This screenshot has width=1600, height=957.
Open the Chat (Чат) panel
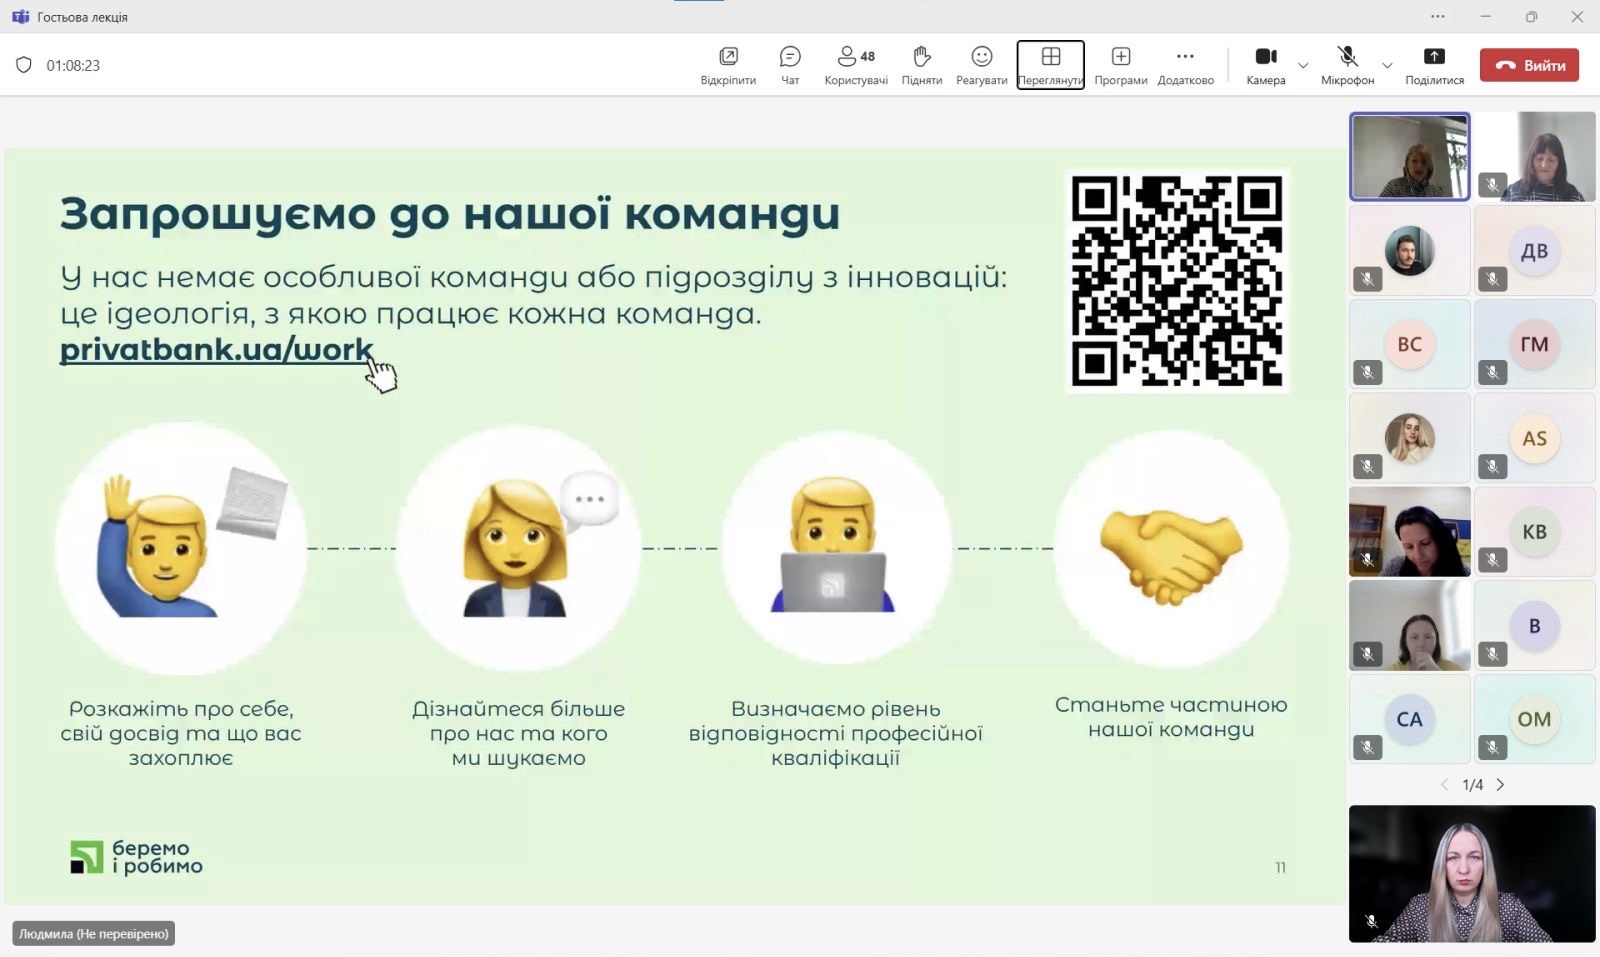point(790,65)
